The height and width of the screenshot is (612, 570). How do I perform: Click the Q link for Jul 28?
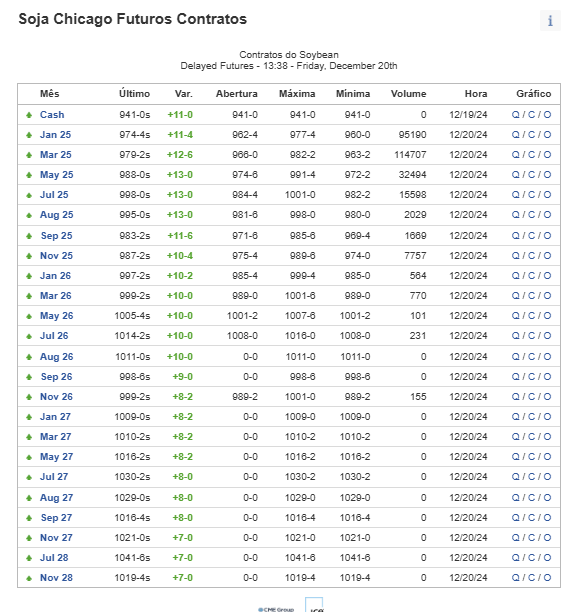coord(516,558)
